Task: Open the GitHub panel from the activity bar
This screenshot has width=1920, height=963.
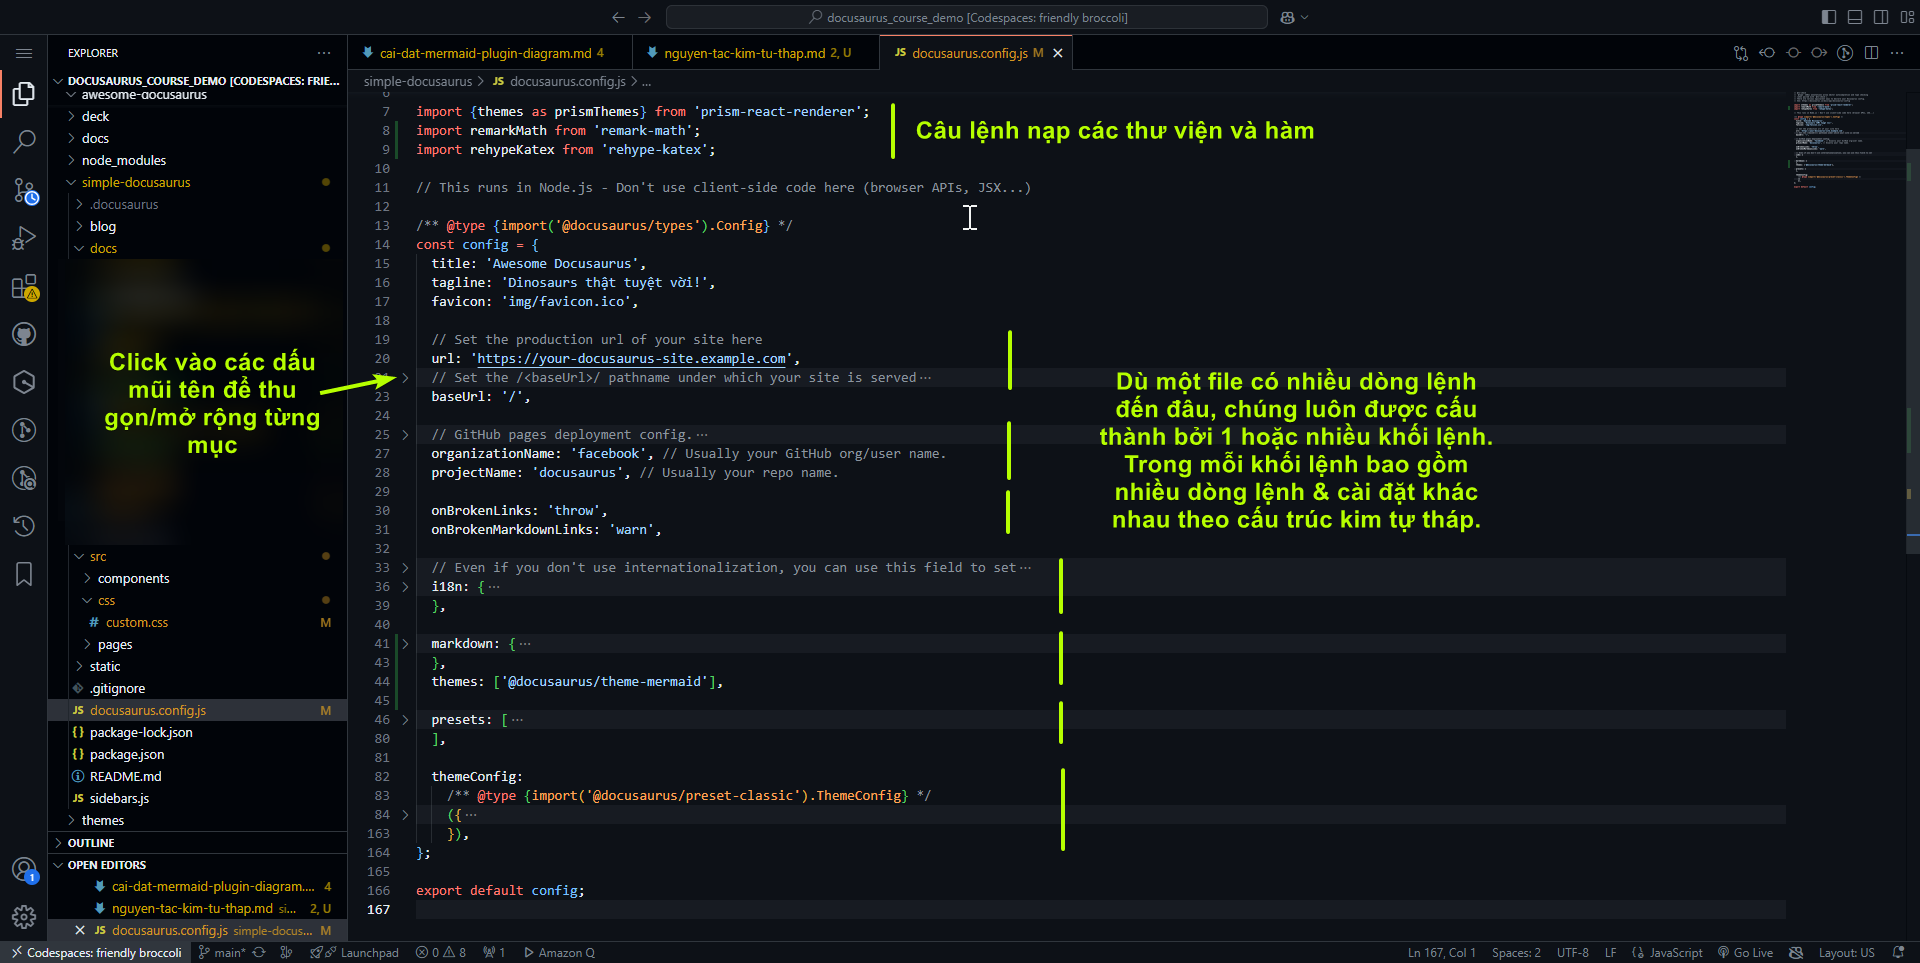Action: (24, 334)
